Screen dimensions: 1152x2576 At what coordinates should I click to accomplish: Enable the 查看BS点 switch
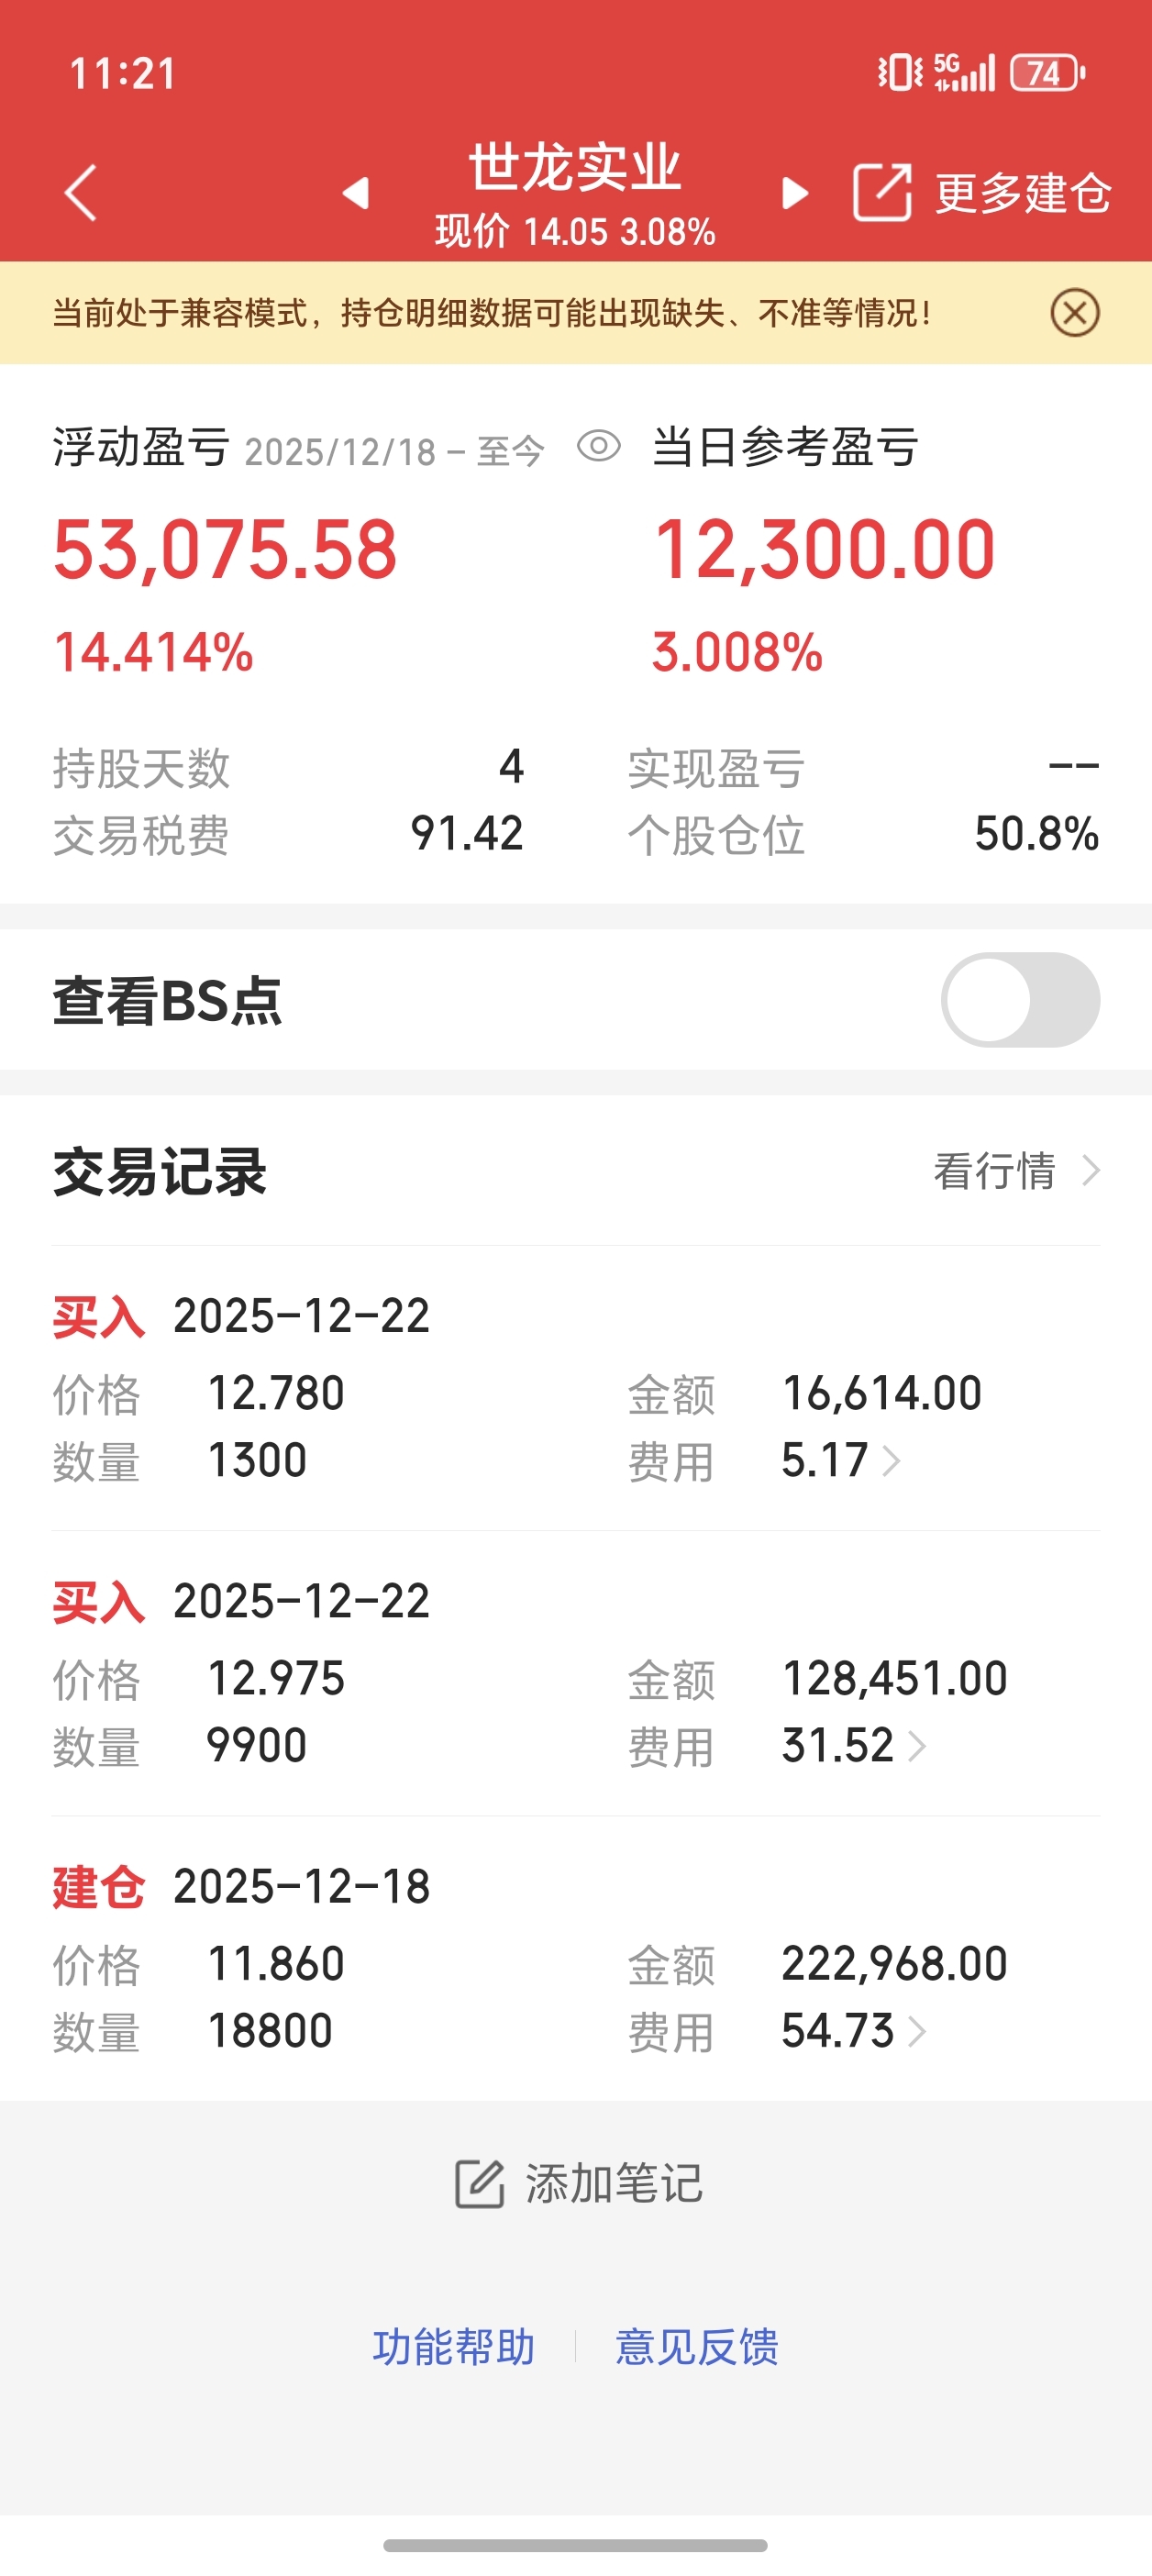(1020, 1000)
